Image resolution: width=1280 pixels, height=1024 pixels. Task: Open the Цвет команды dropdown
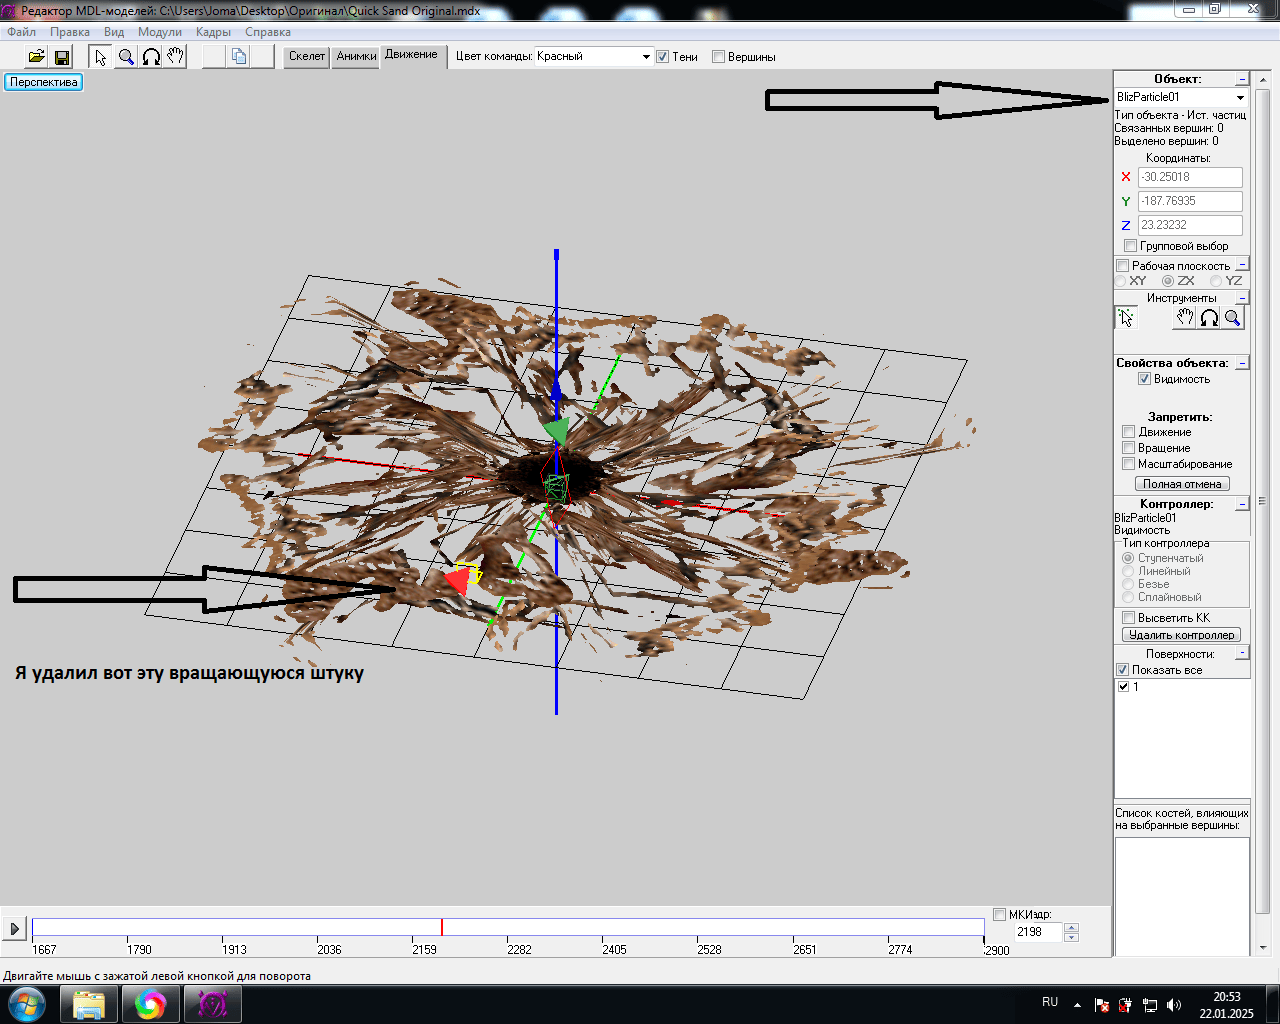pyautogui.click(x=646, y=57)
